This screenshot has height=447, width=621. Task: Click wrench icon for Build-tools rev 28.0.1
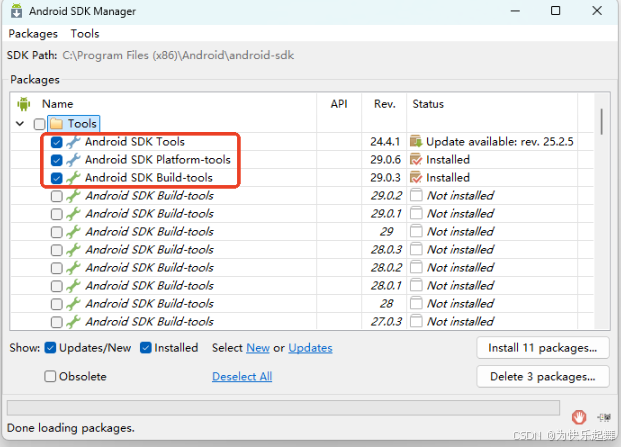click(x=73, y=286)
